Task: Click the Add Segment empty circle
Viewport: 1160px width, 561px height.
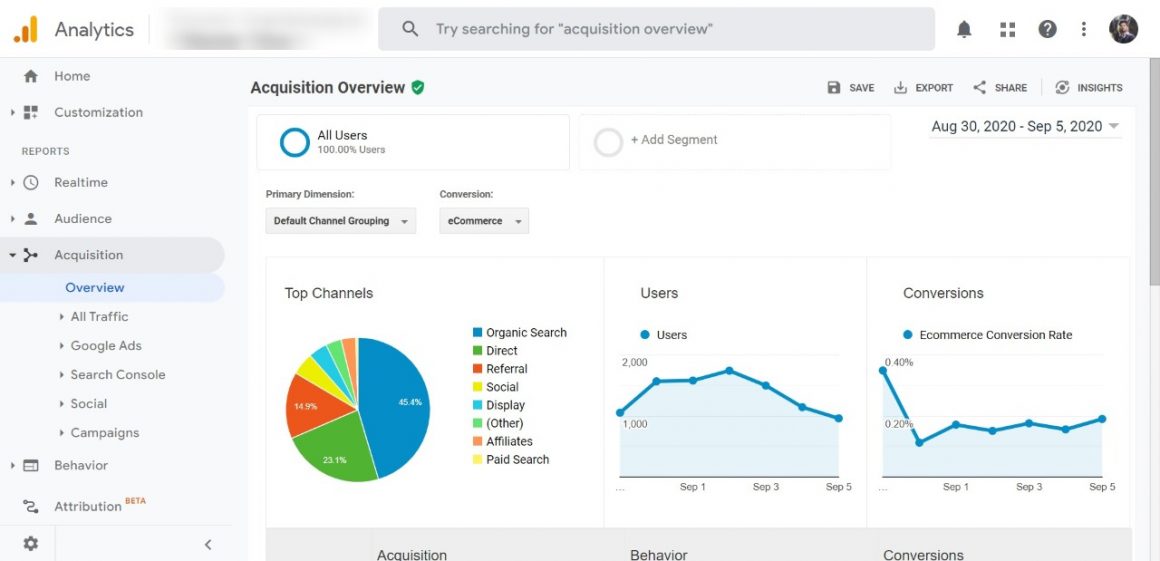Action: 609,142
